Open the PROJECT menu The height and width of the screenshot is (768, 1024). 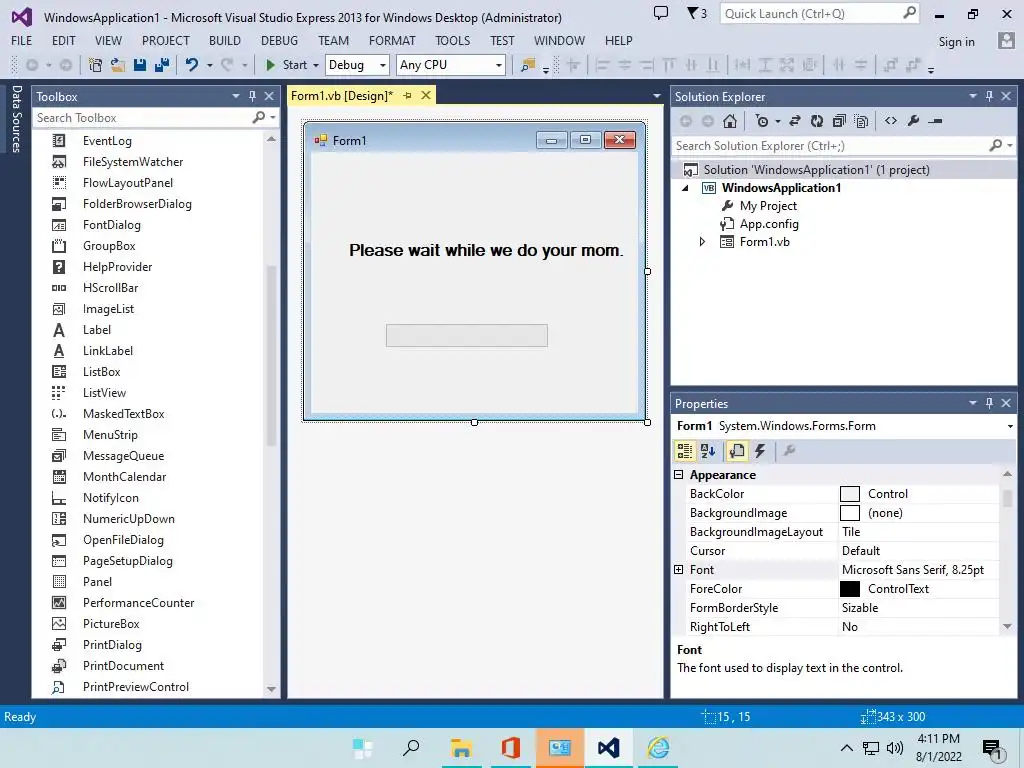[x=165, y=40]
